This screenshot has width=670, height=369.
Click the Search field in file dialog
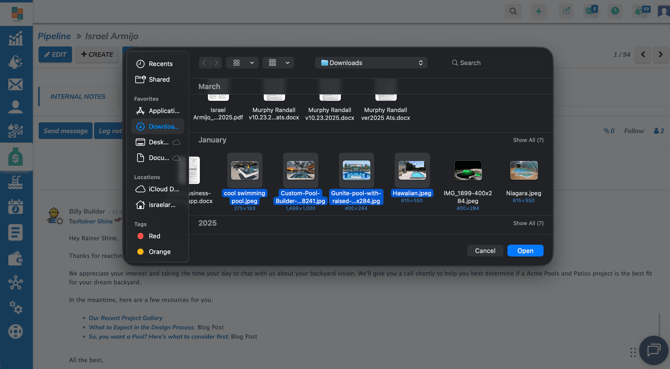tap(496, 63)
